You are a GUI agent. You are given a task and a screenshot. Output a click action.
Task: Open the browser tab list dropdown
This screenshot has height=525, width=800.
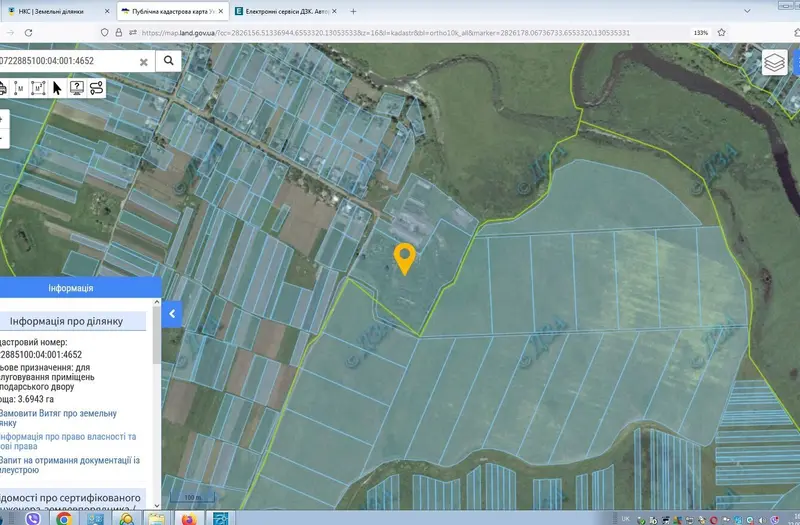747,11
